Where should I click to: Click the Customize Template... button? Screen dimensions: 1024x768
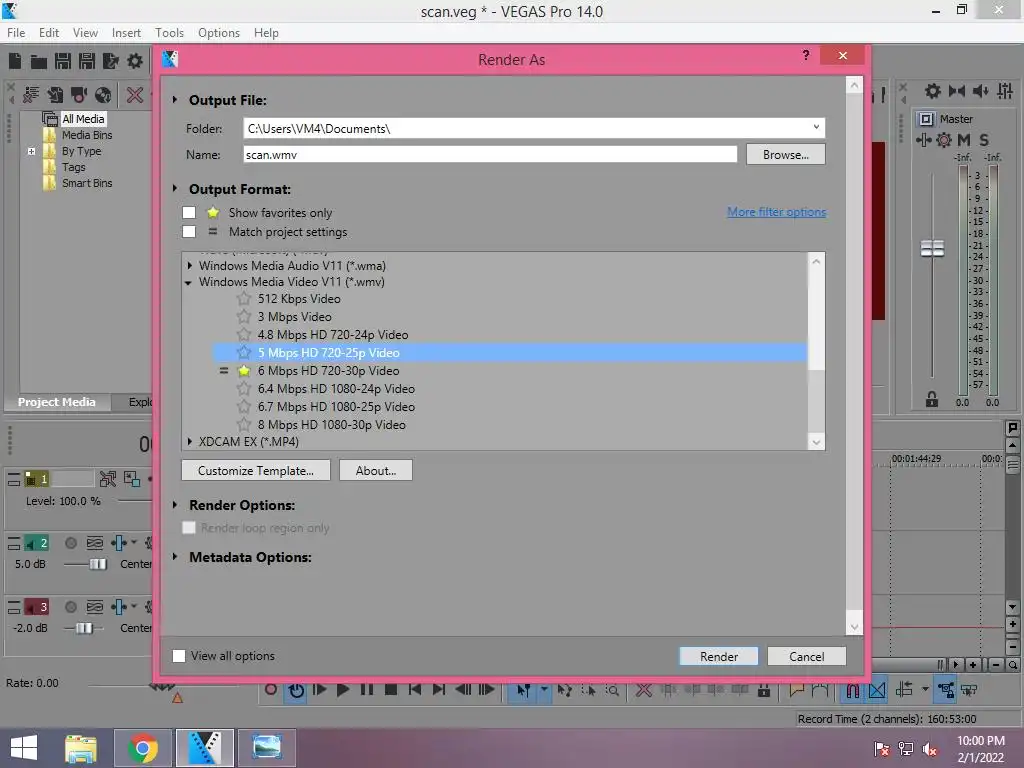pyautogui.click(x=256, y=470)
